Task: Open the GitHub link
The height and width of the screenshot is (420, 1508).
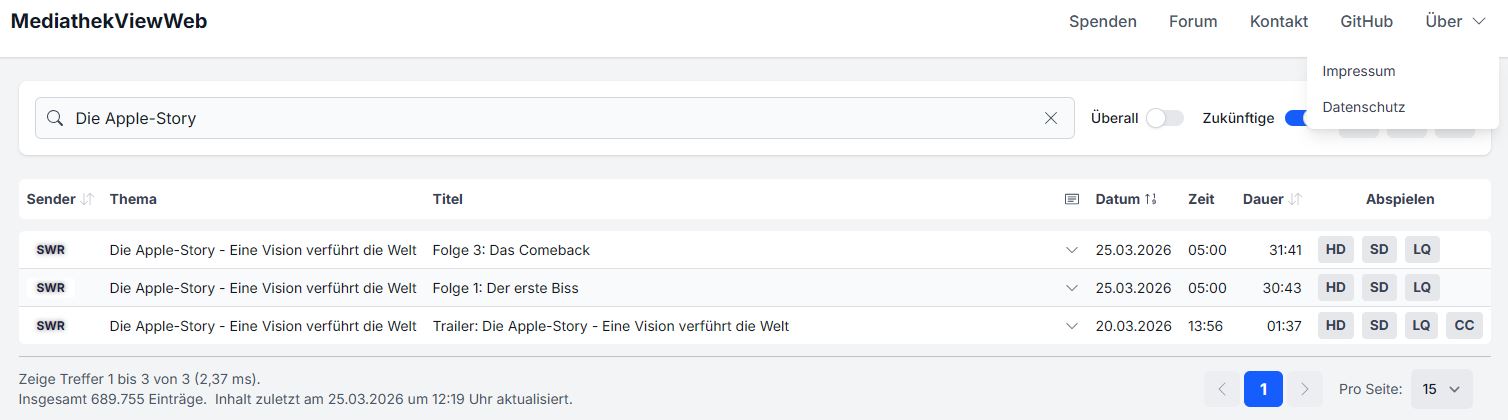Action: [x=1366, y=21]
